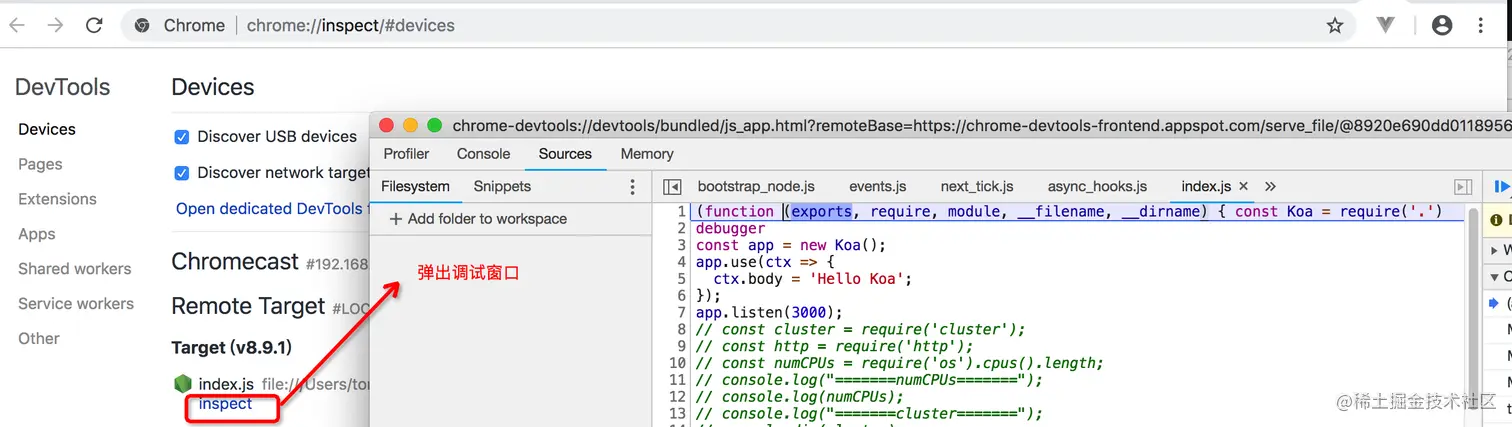Screen dimensions: 1512x427
Task: Toggle Discover USB devices checkbox
Action: 182,137
